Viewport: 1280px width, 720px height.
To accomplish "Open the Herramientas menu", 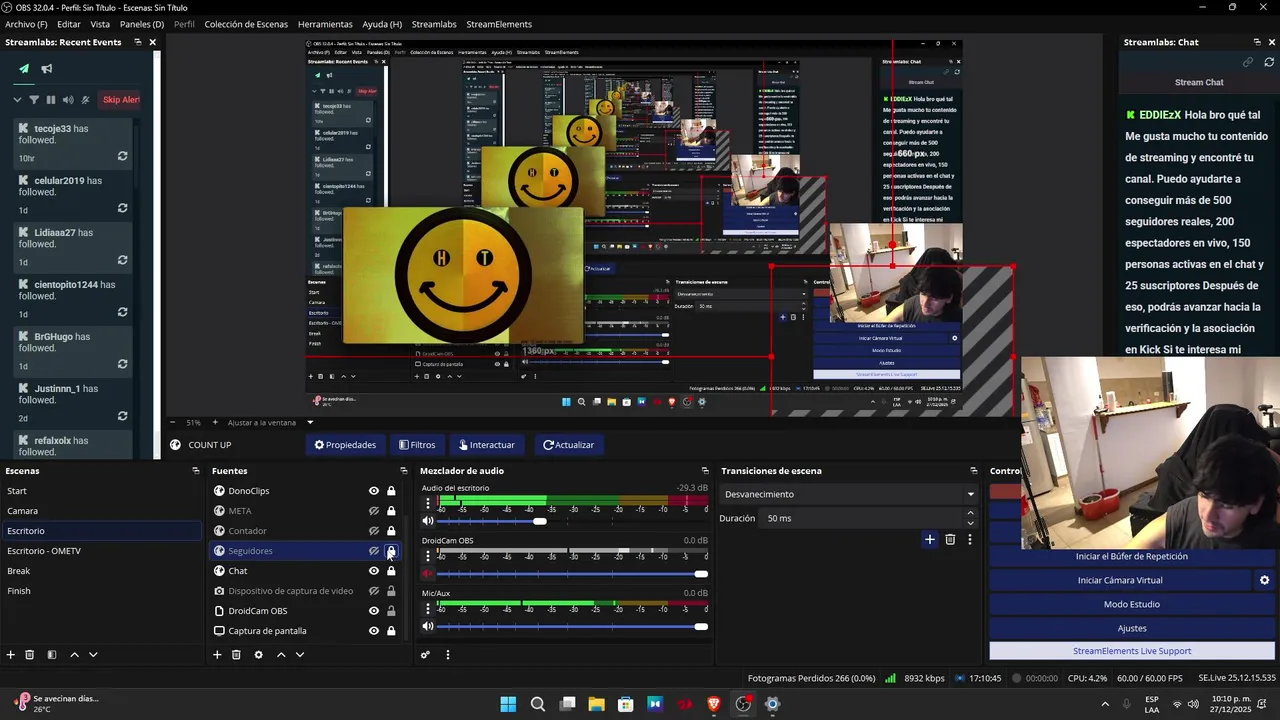I will pos(325,24).
